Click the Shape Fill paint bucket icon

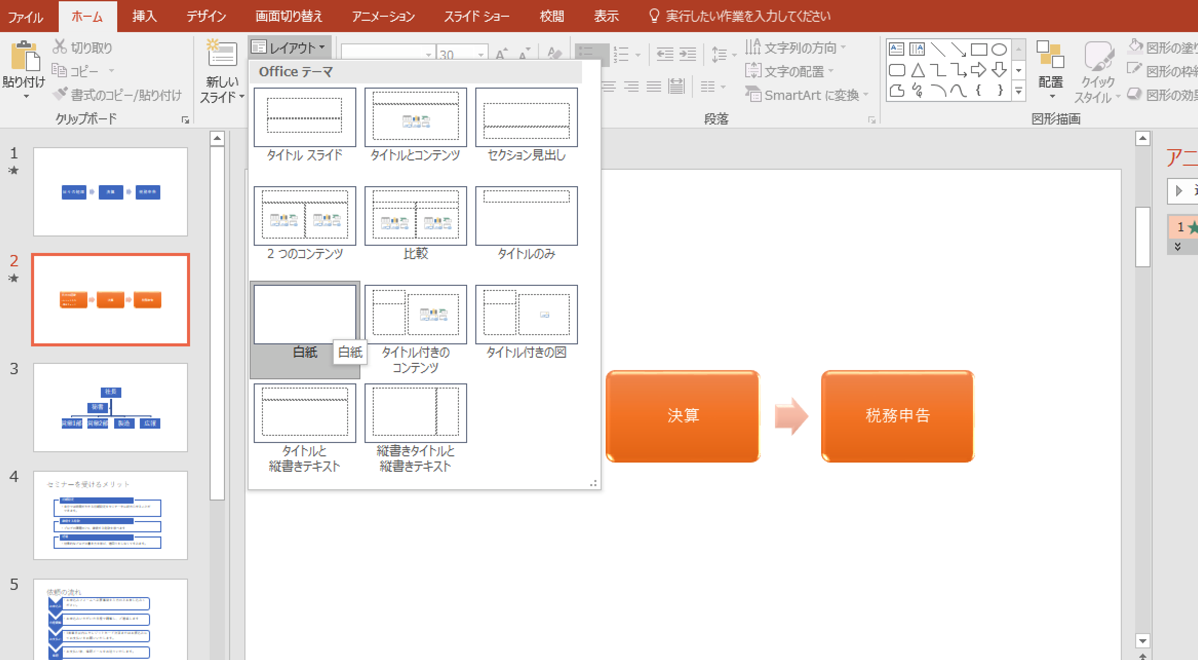1135,47
